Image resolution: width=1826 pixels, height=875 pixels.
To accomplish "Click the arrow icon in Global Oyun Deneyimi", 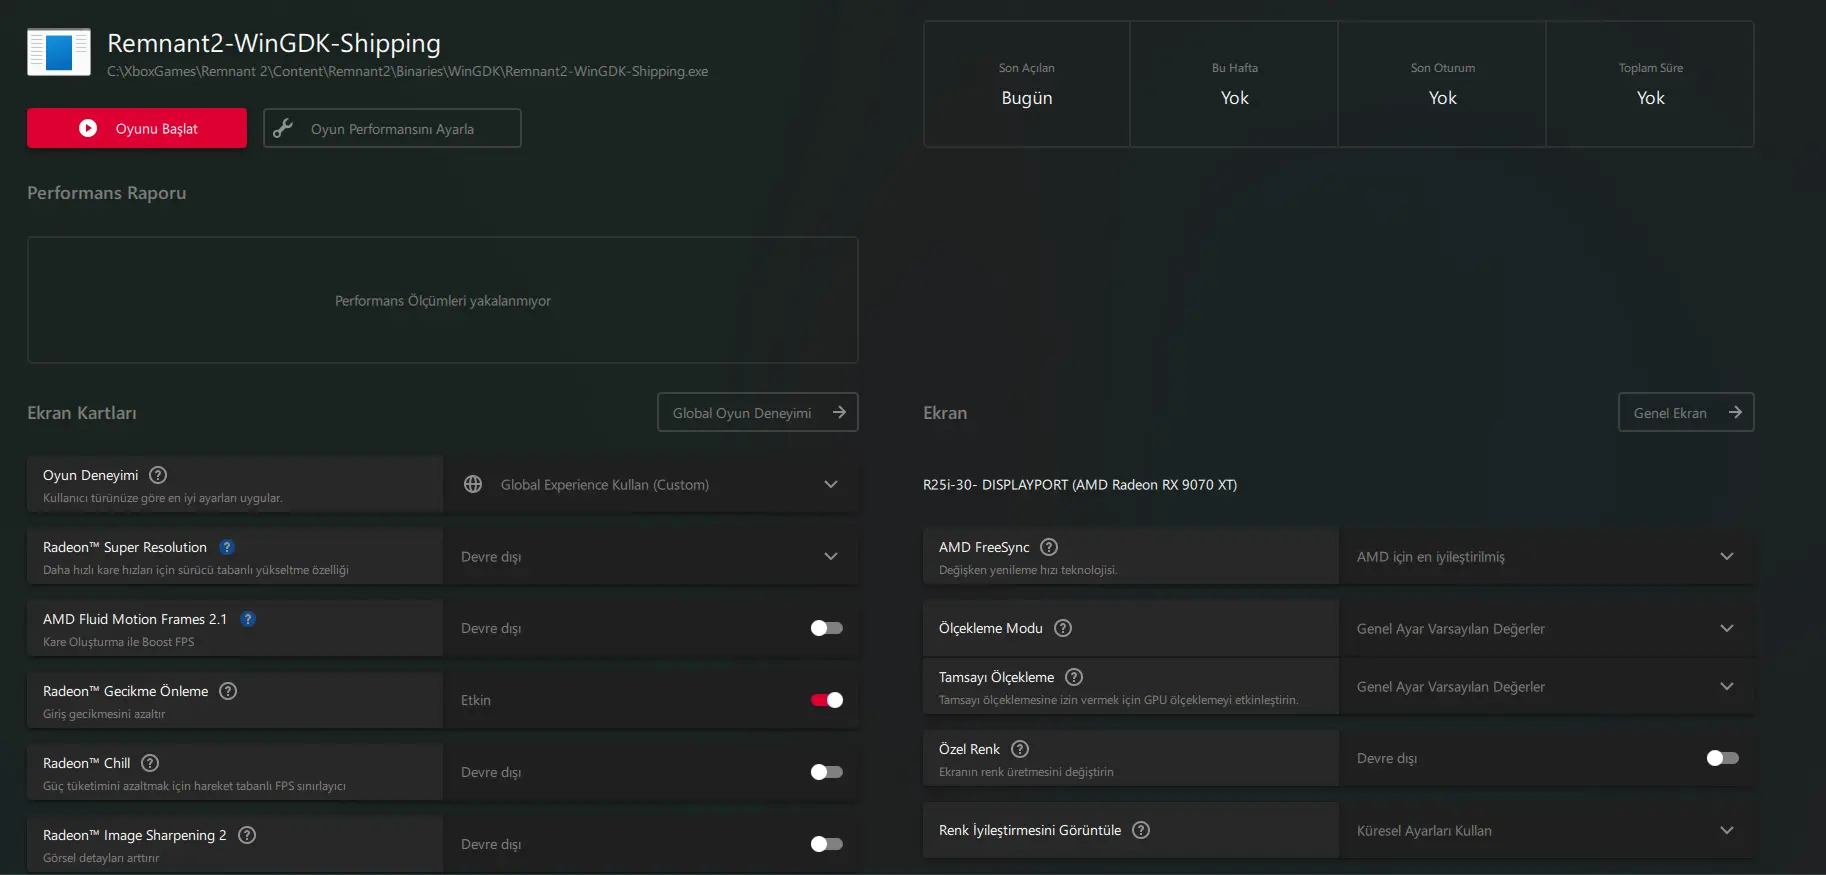I will [x=839, y=412].
